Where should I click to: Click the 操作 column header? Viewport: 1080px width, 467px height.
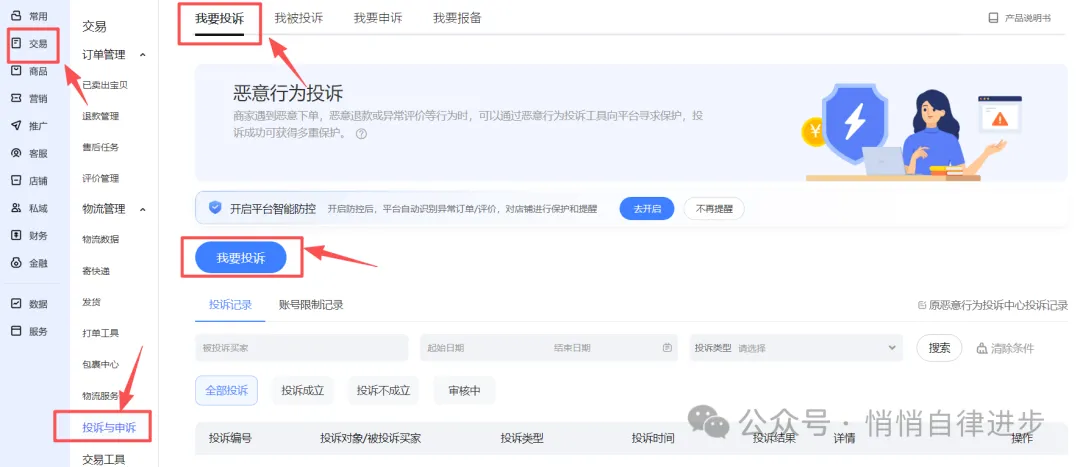point(1022,438)
